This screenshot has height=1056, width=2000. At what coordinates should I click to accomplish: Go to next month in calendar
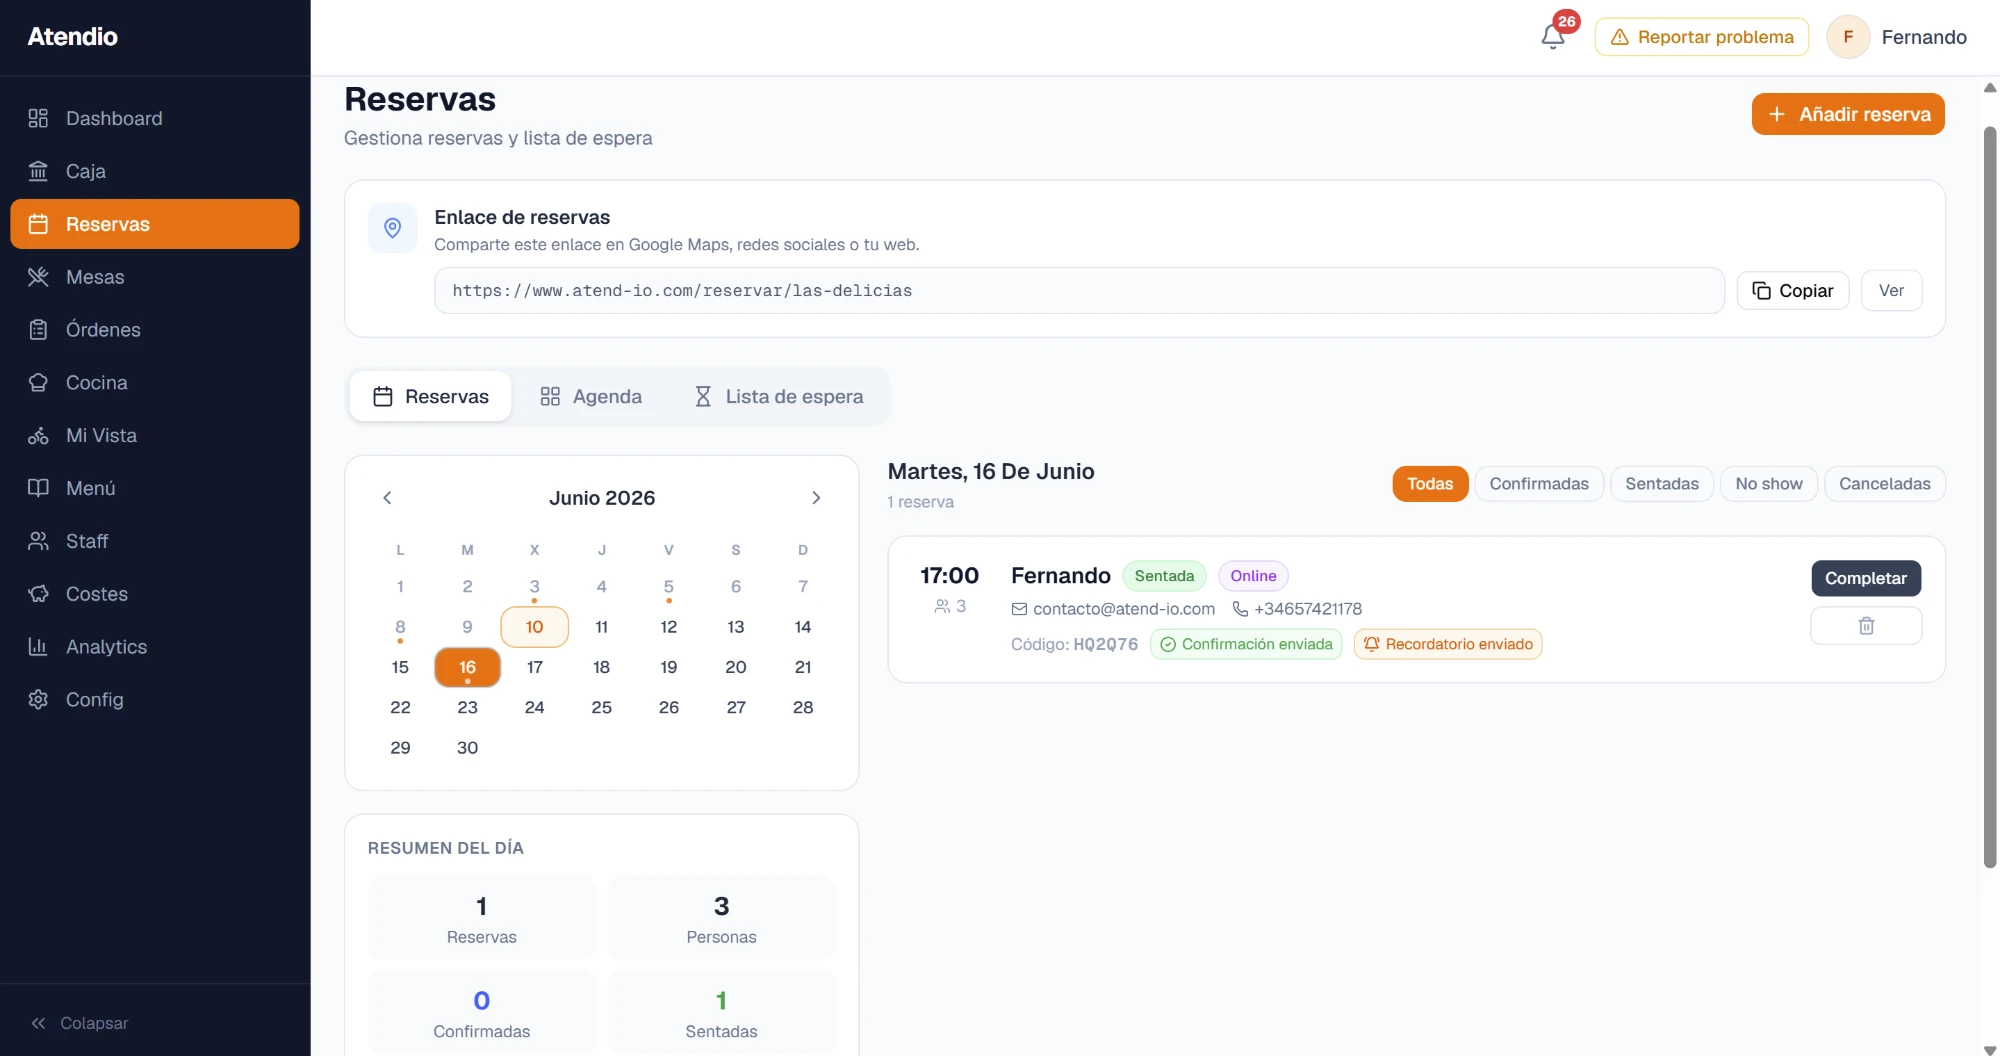pos(816,498)
